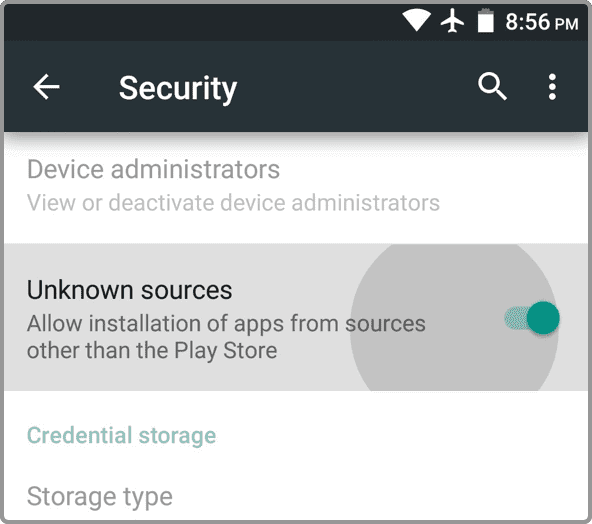Tap the airplane mode status icon
Image resolution: width=592 pixels, height=524 pixels.
pos(452,21)
